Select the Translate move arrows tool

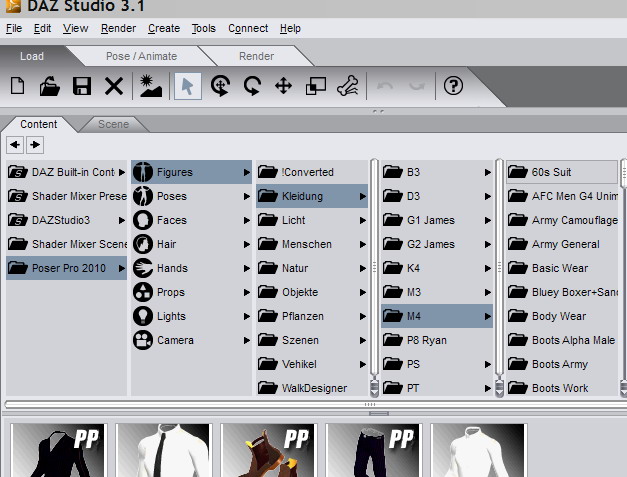284,86
